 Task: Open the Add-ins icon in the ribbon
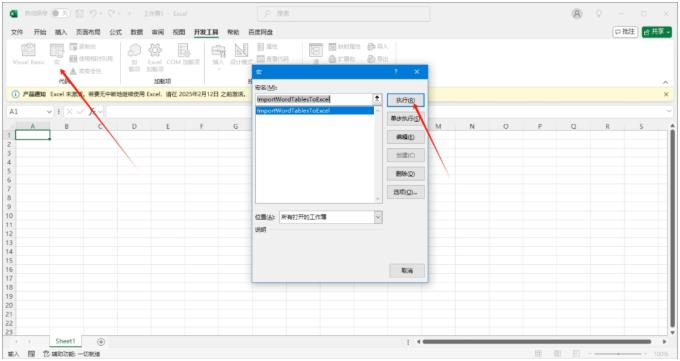pos(134,56)
